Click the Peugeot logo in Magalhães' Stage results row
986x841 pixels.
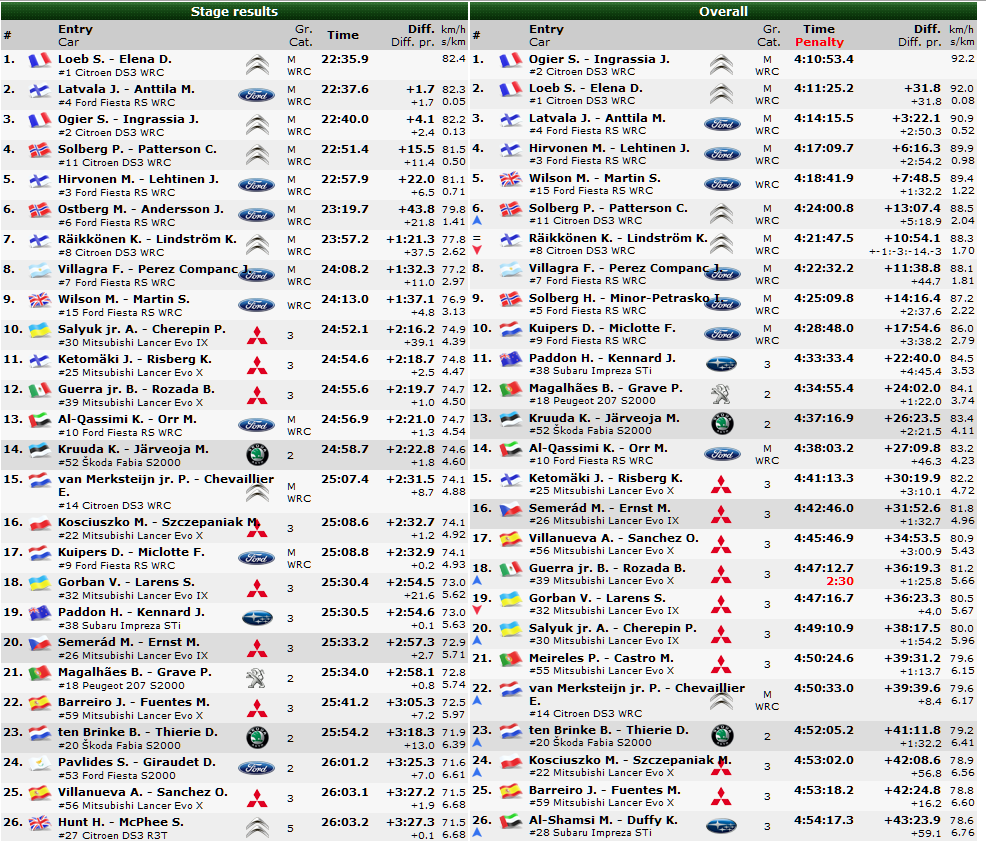click(x=256, y=678)
